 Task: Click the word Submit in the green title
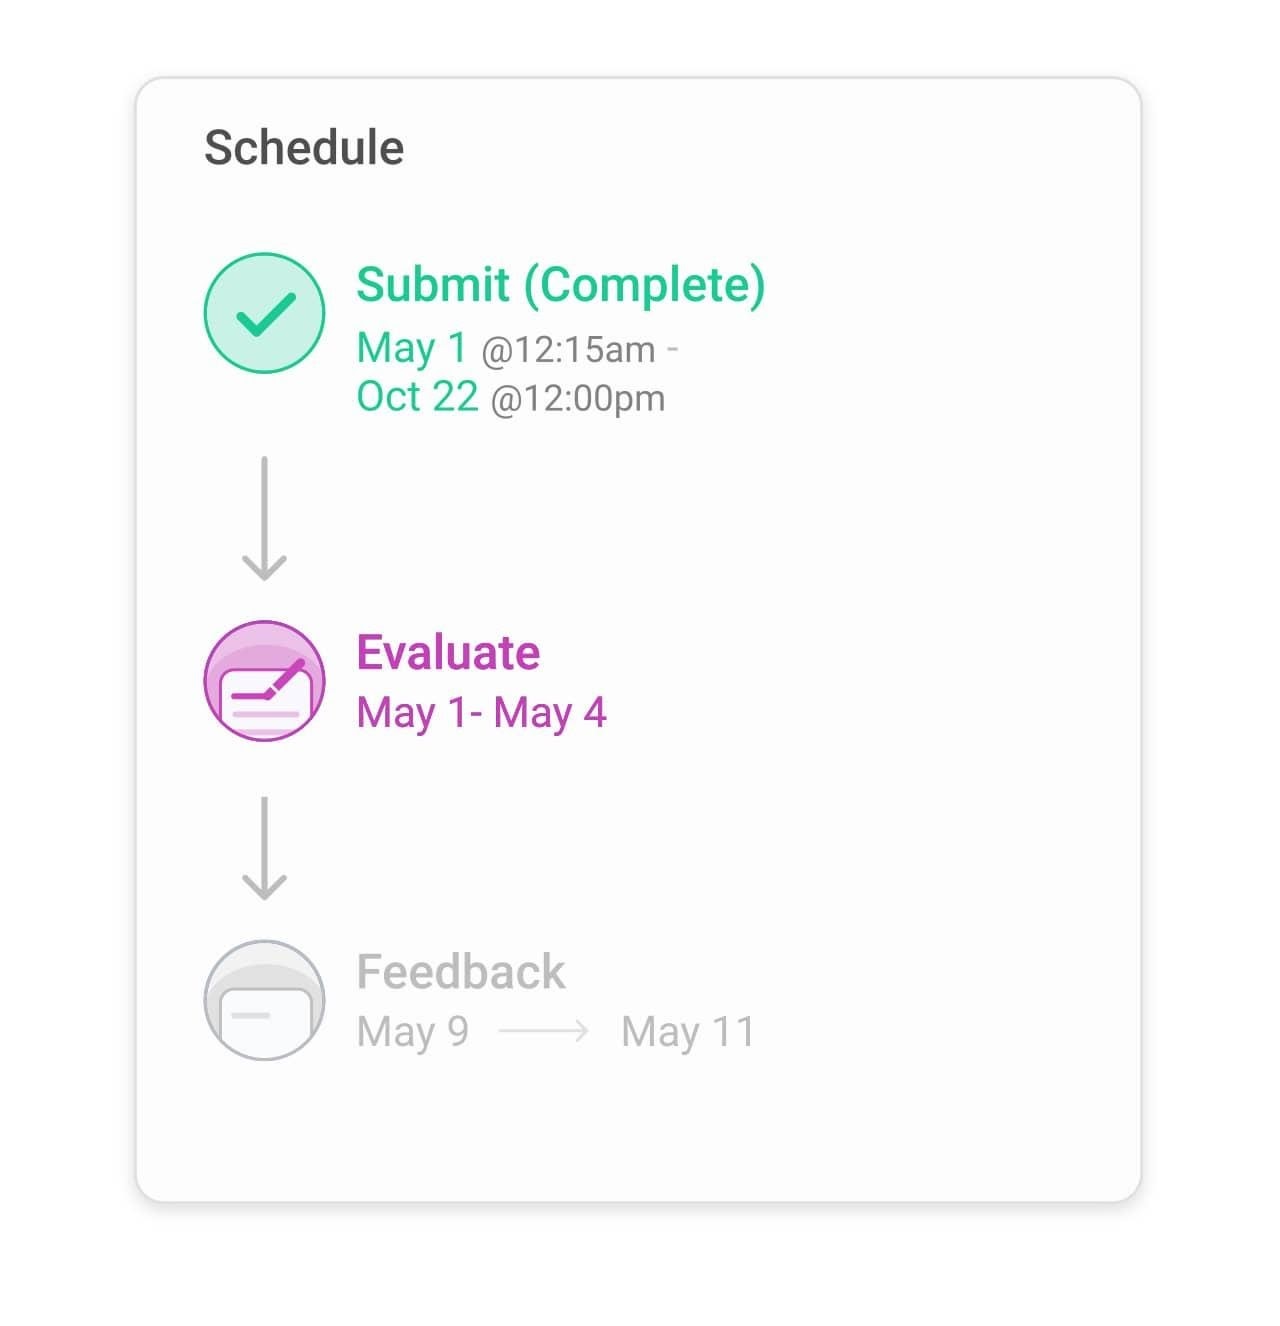(x=433, y=285)
